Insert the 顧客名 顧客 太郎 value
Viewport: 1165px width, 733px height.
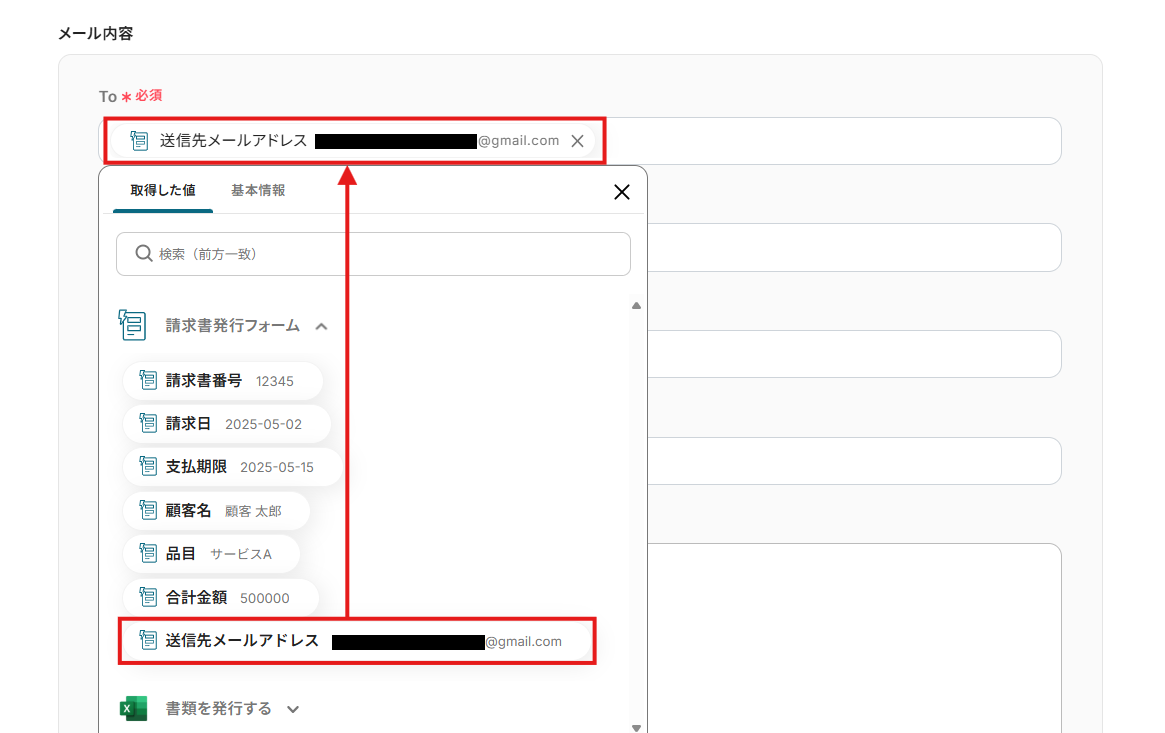pyautogui.click(x=216, y=511)
